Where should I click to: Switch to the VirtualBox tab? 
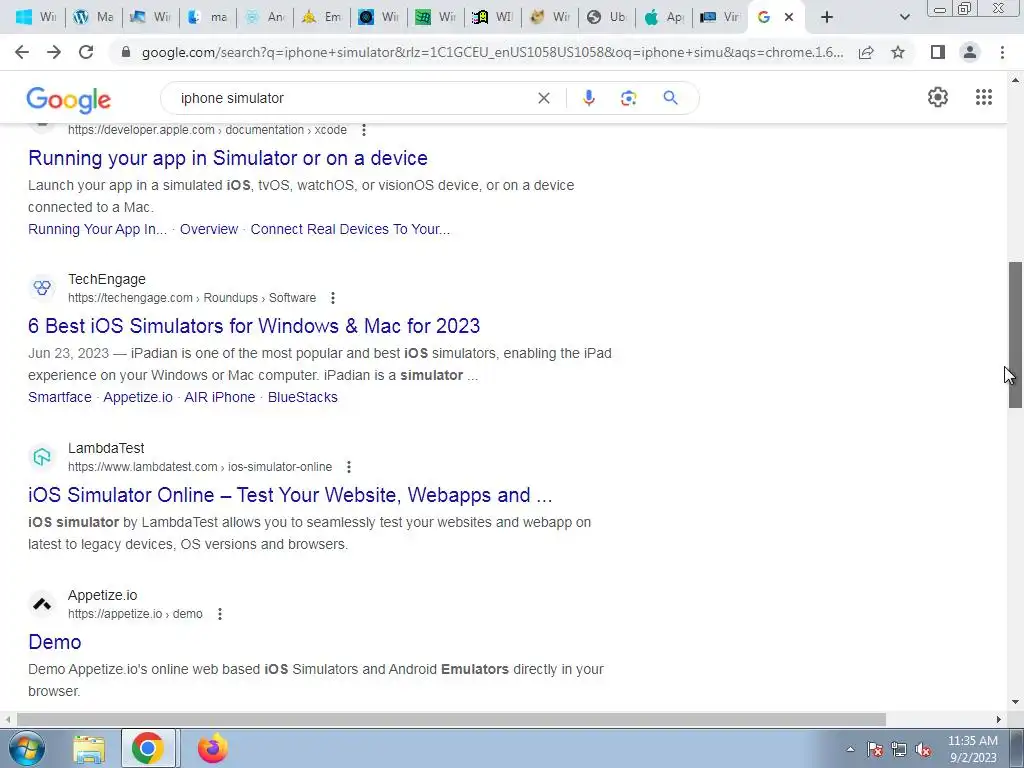tap(720, 18)
